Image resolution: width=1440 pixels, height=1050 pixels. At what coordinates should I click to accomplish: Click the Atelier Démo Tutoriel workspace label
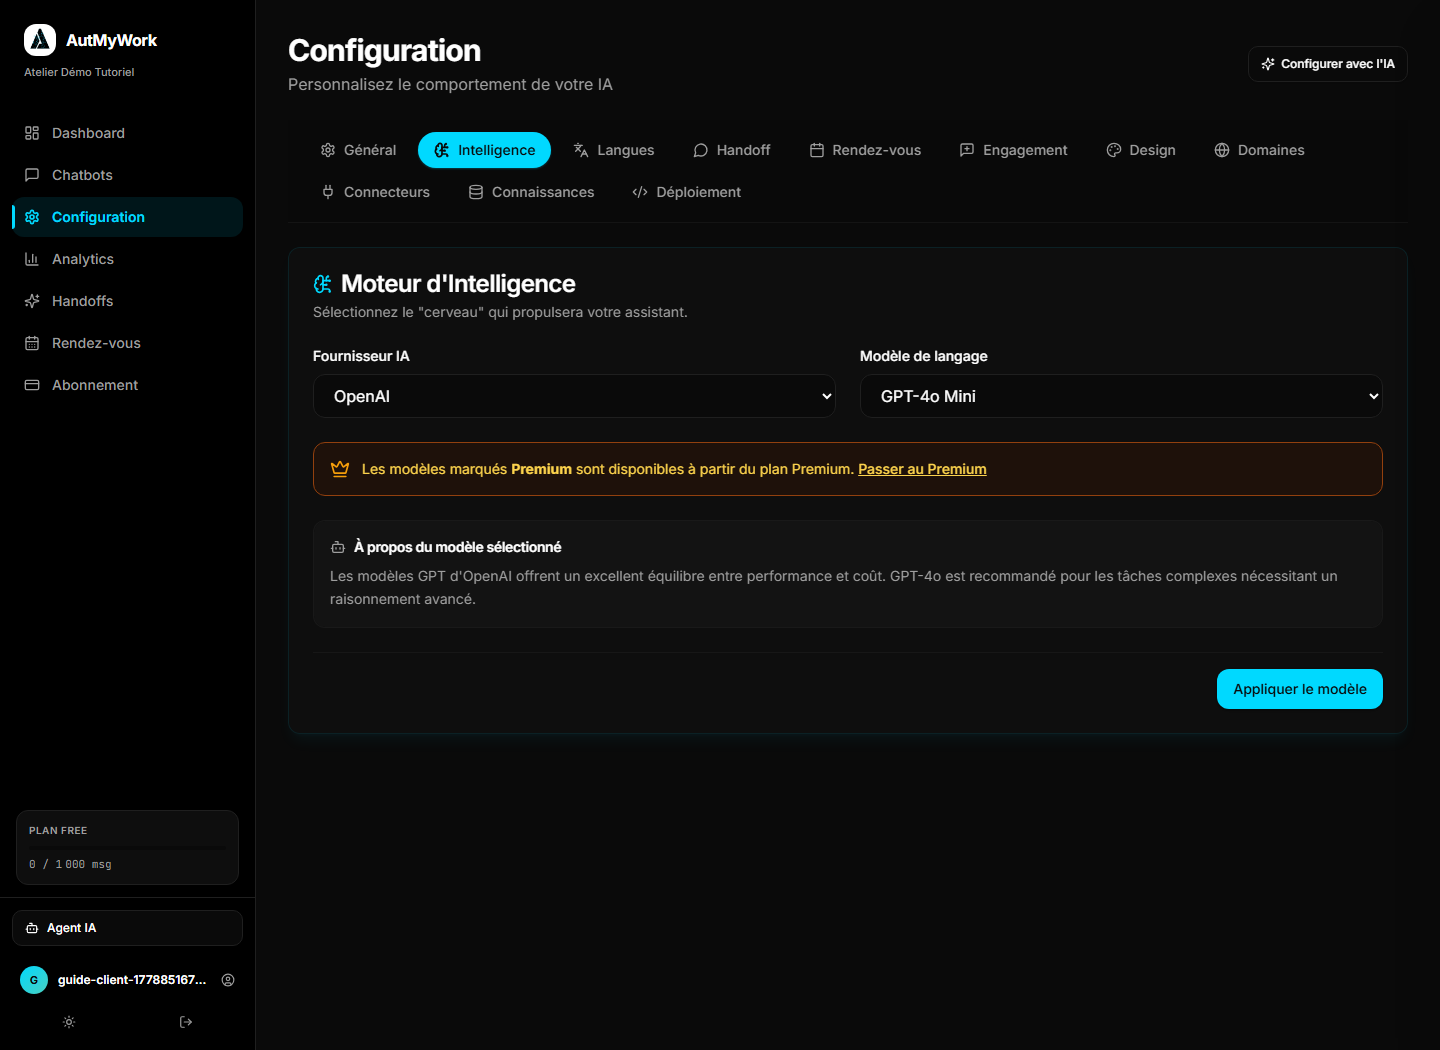79,72
